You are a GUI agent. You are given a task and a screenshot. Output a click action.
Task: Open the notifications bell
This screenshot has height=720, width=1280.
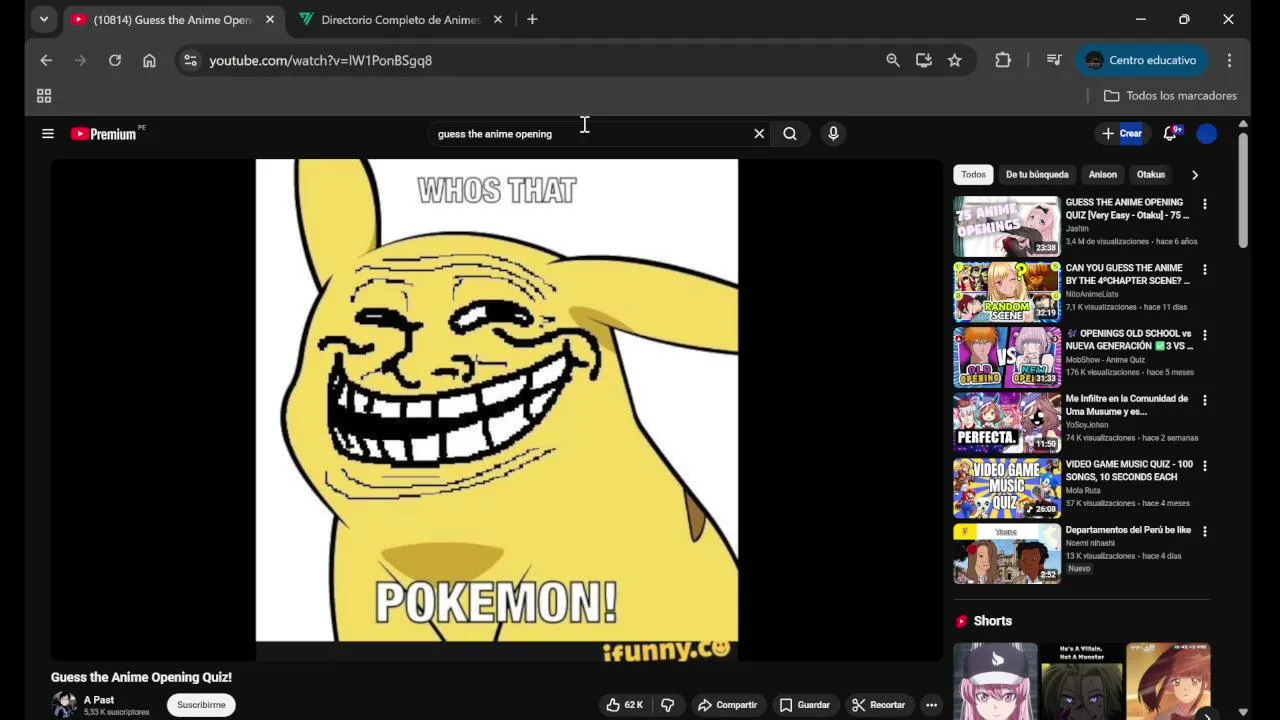(x=1170, y=133)
